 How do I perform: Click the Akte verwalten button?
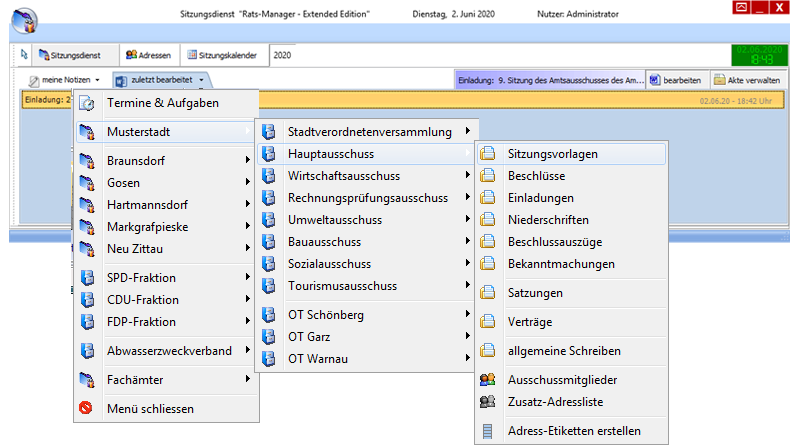point(747,80)
